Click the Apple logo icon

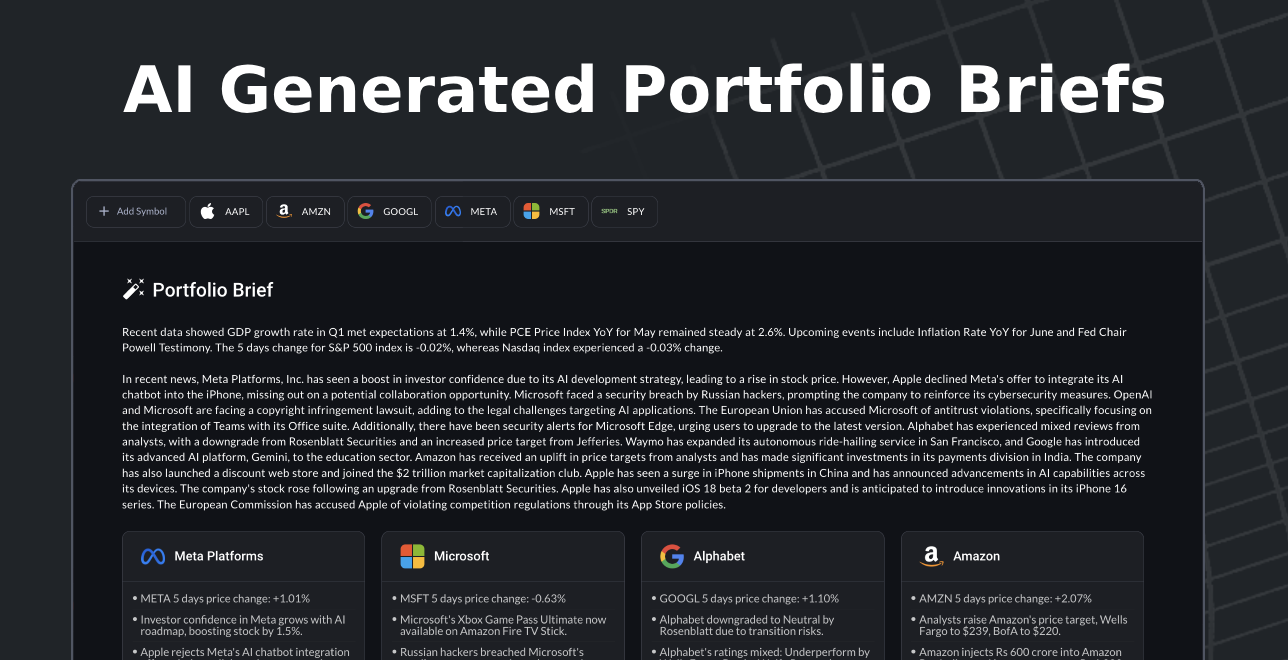click(208, 212)
